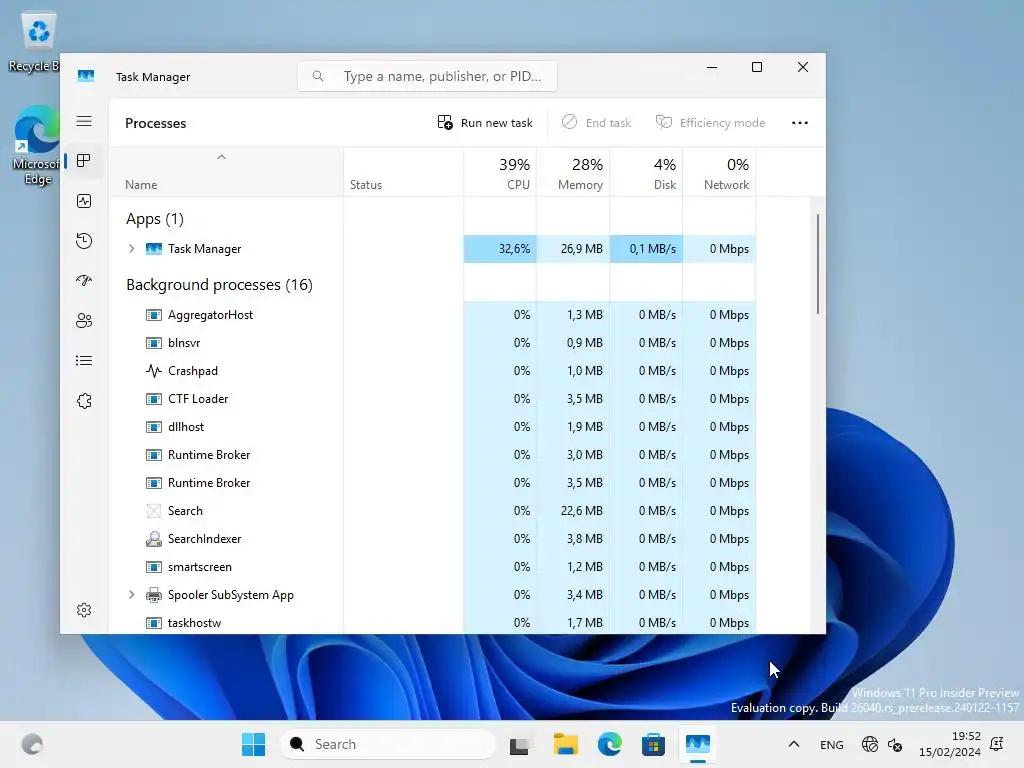Click the SearchIndexer magnifier icon
Viewport: 1024px width, 768px height.
point(153,539)
